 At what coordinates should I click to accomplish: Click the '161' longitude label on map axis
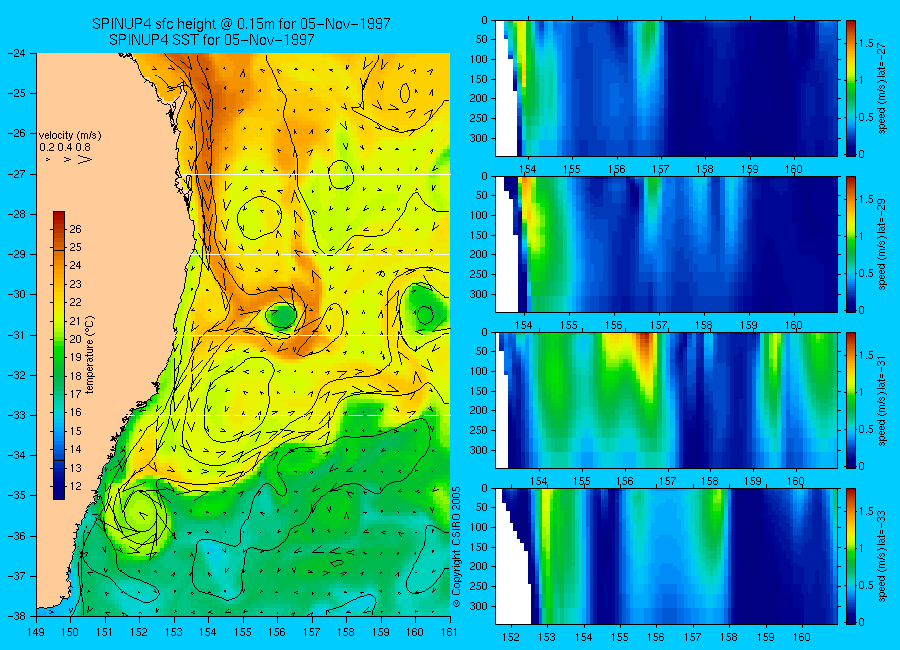point(449,633)
